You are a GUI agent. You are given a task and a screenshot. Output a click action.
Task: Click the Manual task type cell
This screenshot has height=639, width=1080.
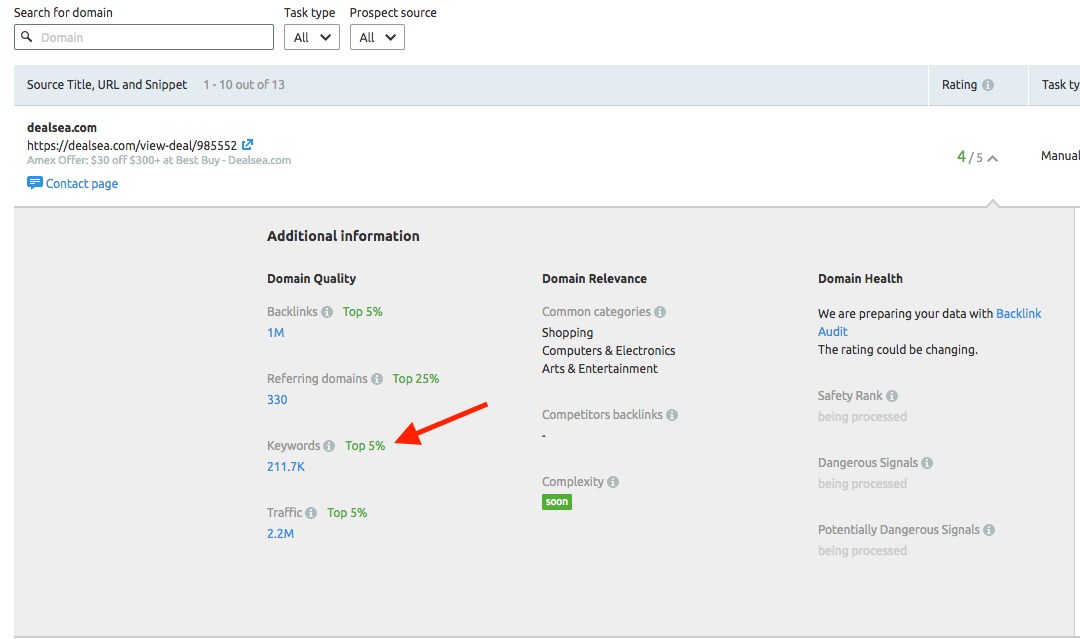tap(1060, 156)
